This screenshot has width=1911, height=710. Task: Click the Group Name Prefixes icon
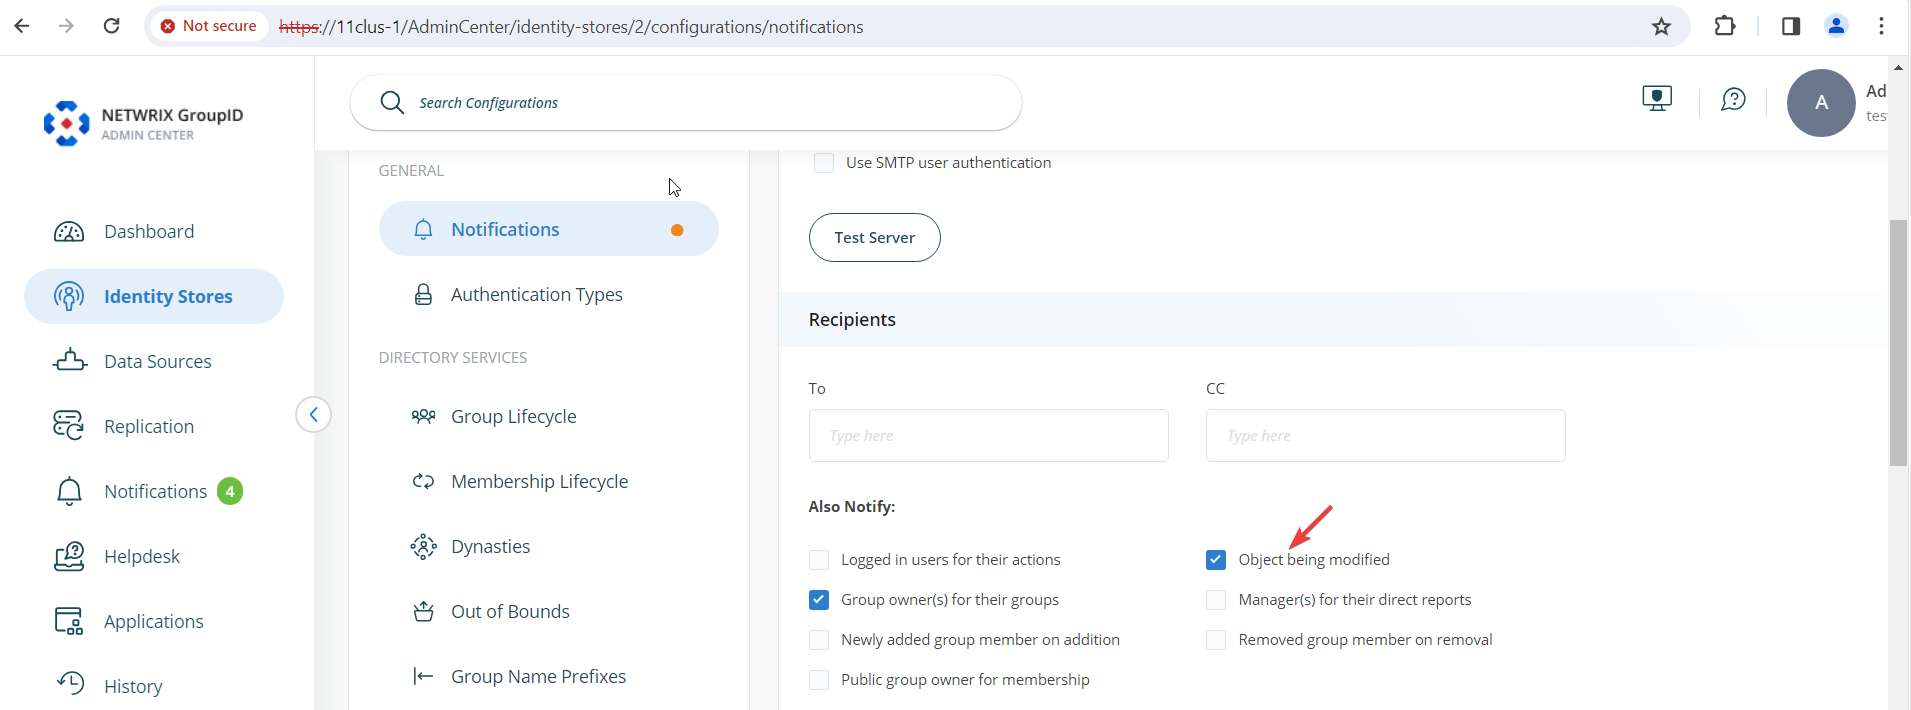point(423,676)
